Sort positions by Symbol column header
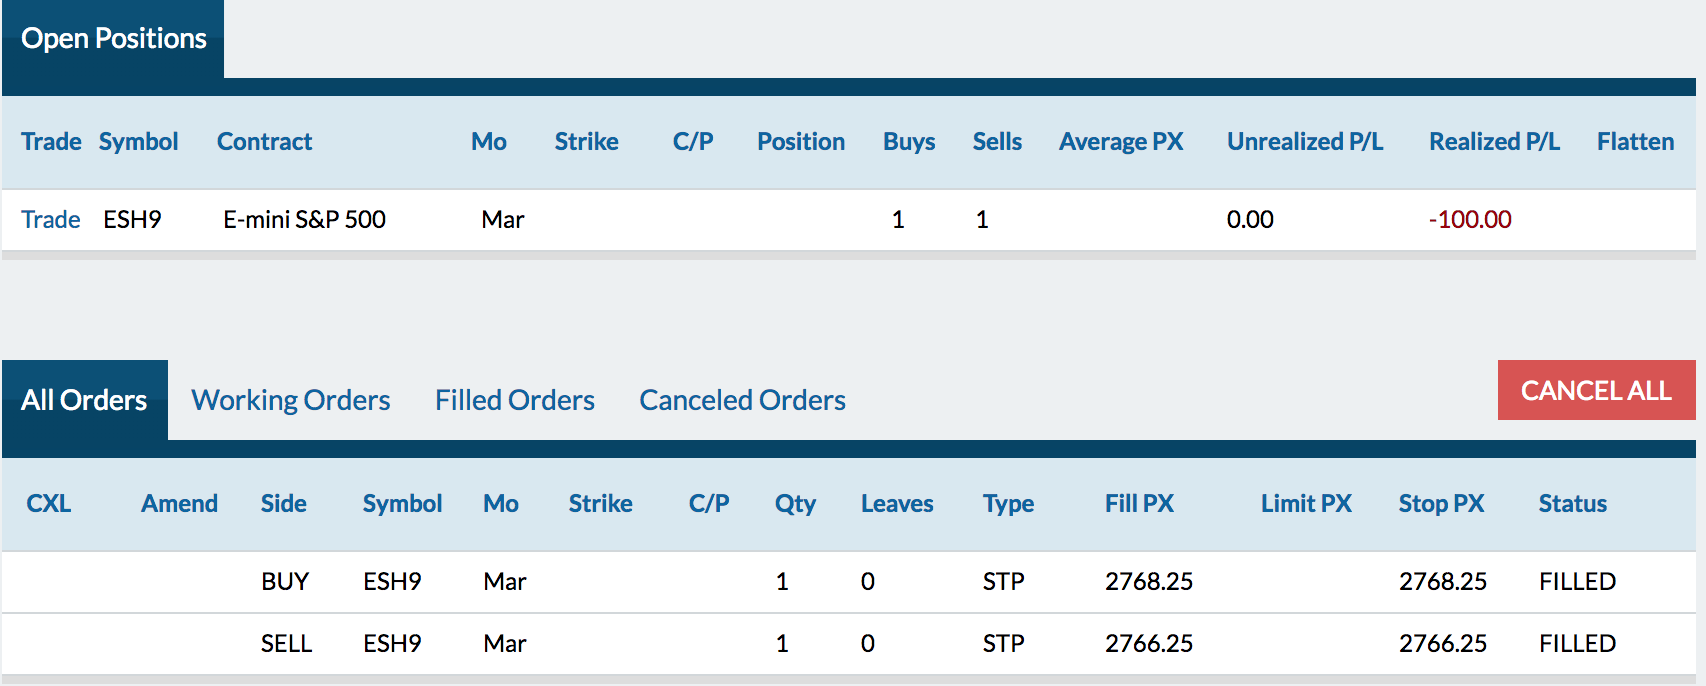This screenshot has height=686, width=1706. tap(138, 142)
